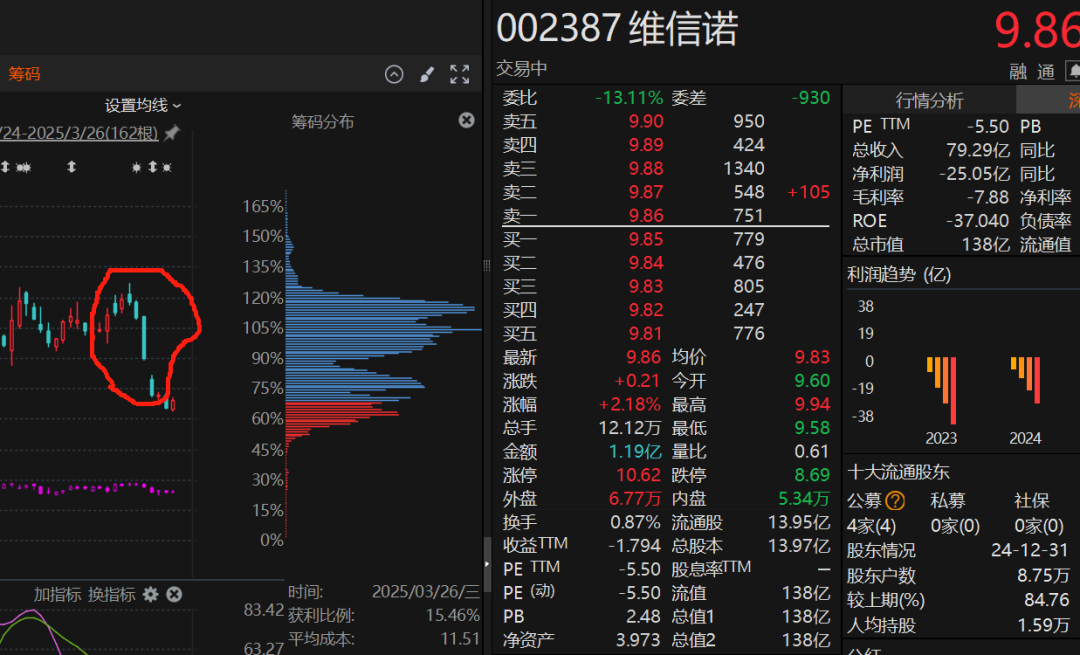Click the collapse-up circle icon in chip toolbar
Viewport: 1080px width, 655px height.
click(394, 74)
